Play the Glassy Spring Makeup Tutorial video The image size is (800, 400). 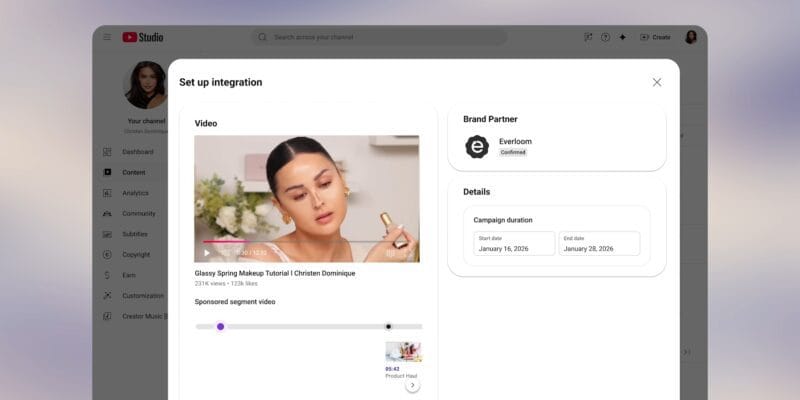207,253
